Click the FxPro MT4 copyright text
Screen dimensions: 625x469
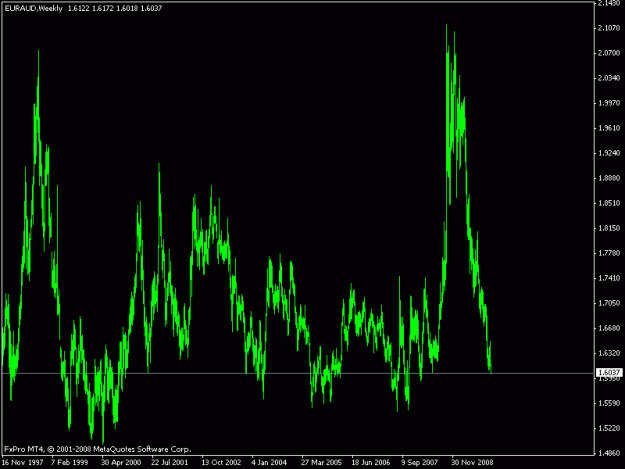[98, 449]
